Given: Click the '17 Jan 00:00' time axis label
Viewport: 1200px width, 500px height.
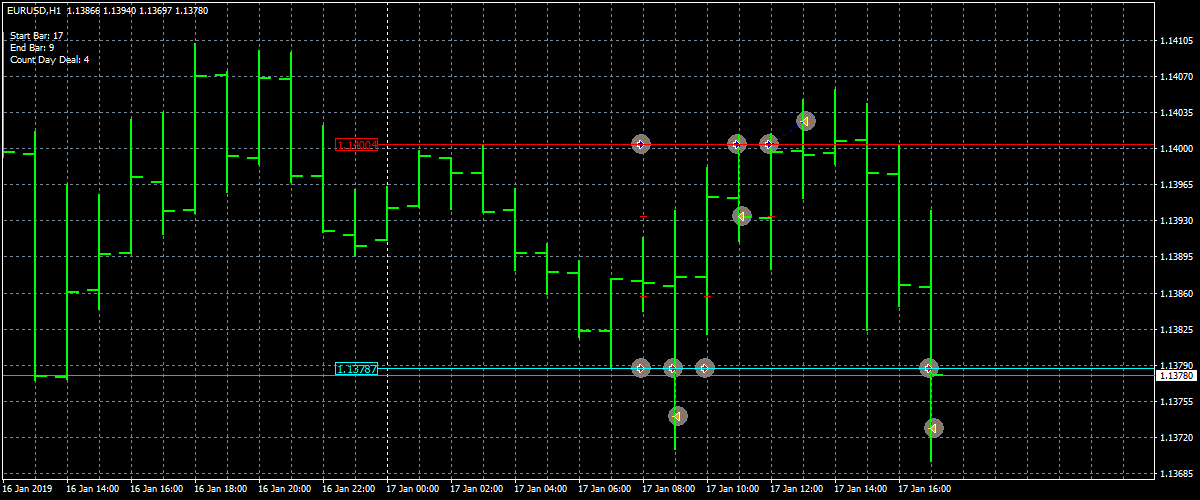Looking at the screenshot, I should pos(413,490).
